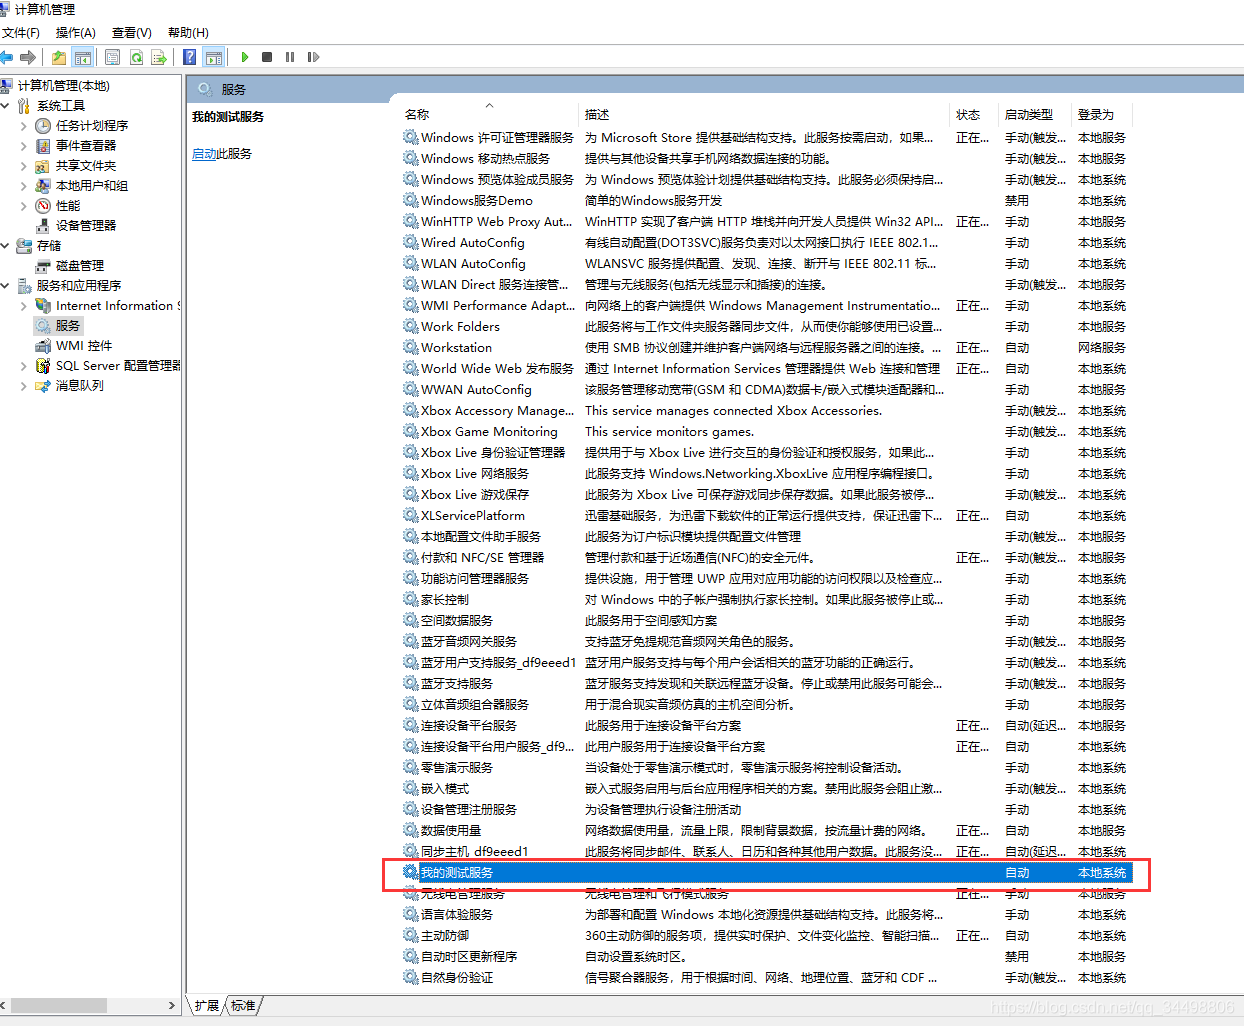Viewport: 1244px width, 1026px height.
Task: Restart service with the restart icon
Action: coord(313,57)
